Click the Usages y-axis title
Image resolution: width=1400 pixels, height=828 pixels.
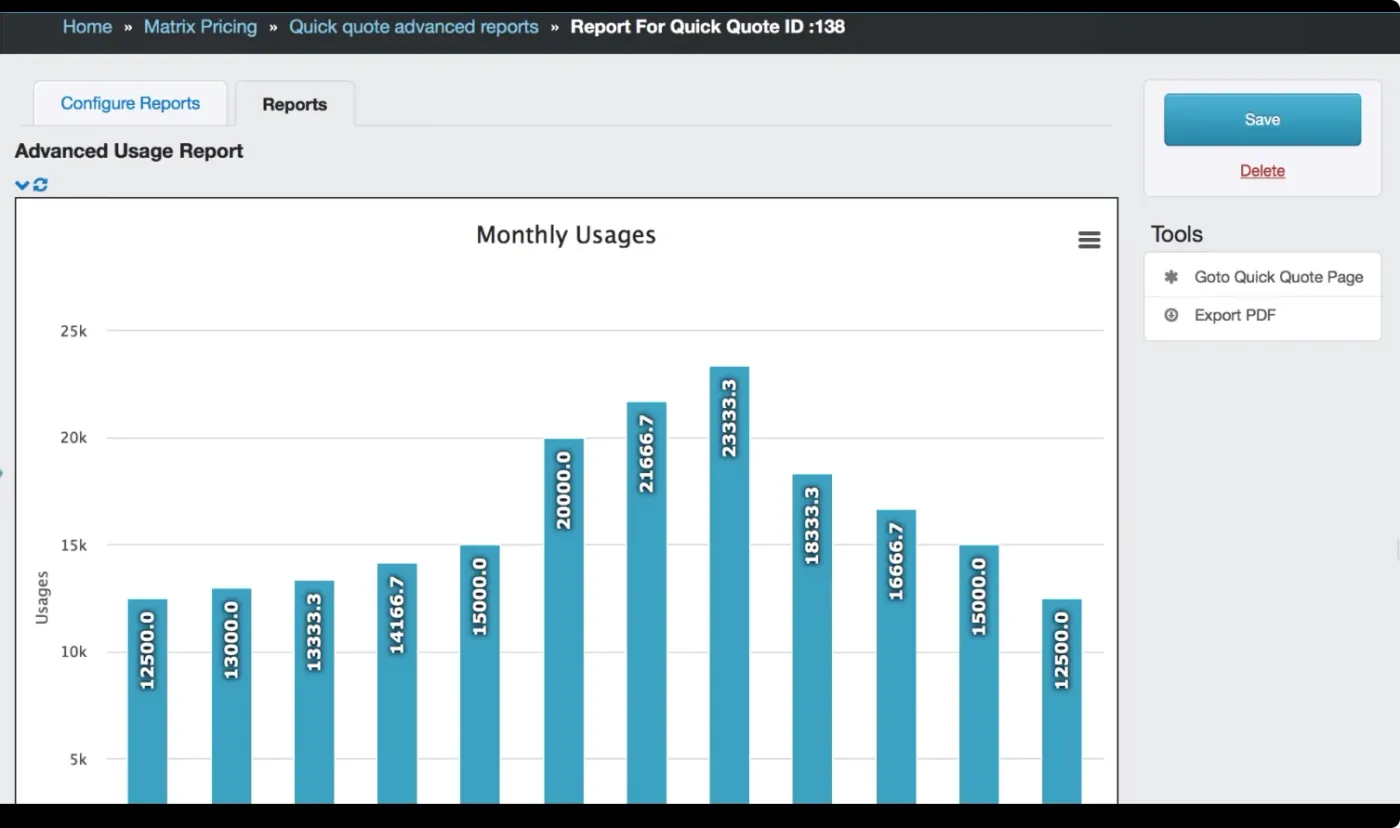42,597
